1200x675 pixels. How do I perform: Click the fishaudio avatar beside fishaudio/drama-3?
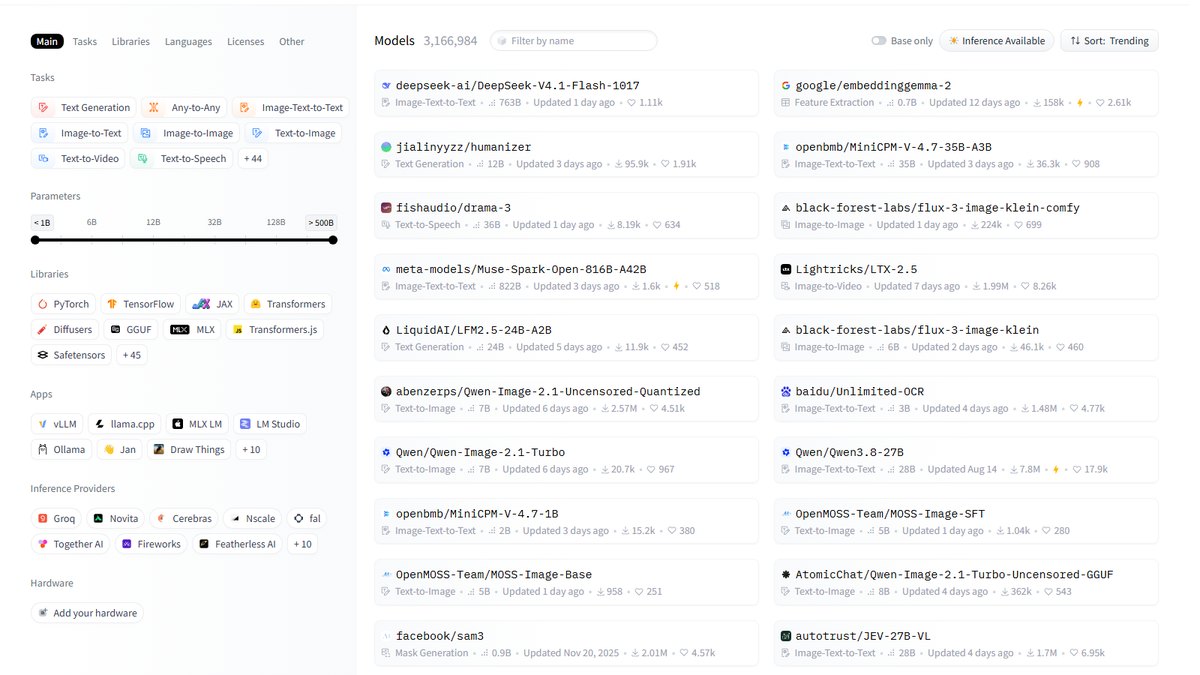point(386,208)
